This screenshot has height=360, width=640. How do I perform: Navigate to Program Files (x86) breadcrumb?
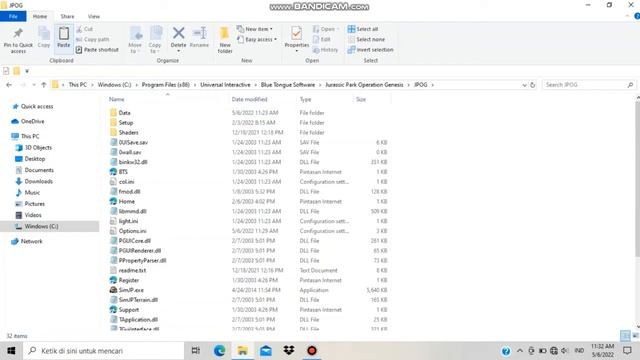pos(166,85)
